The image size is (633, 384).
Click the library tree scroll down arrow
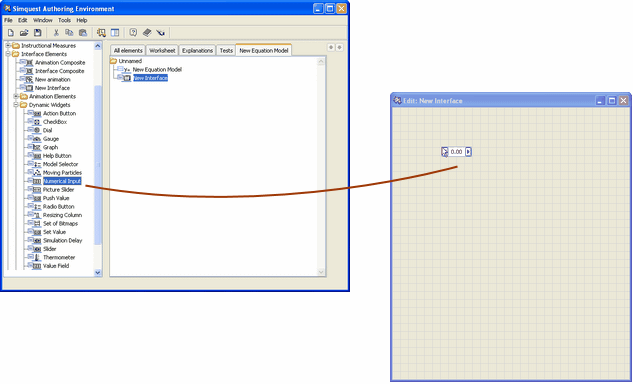tap(98, 273)
